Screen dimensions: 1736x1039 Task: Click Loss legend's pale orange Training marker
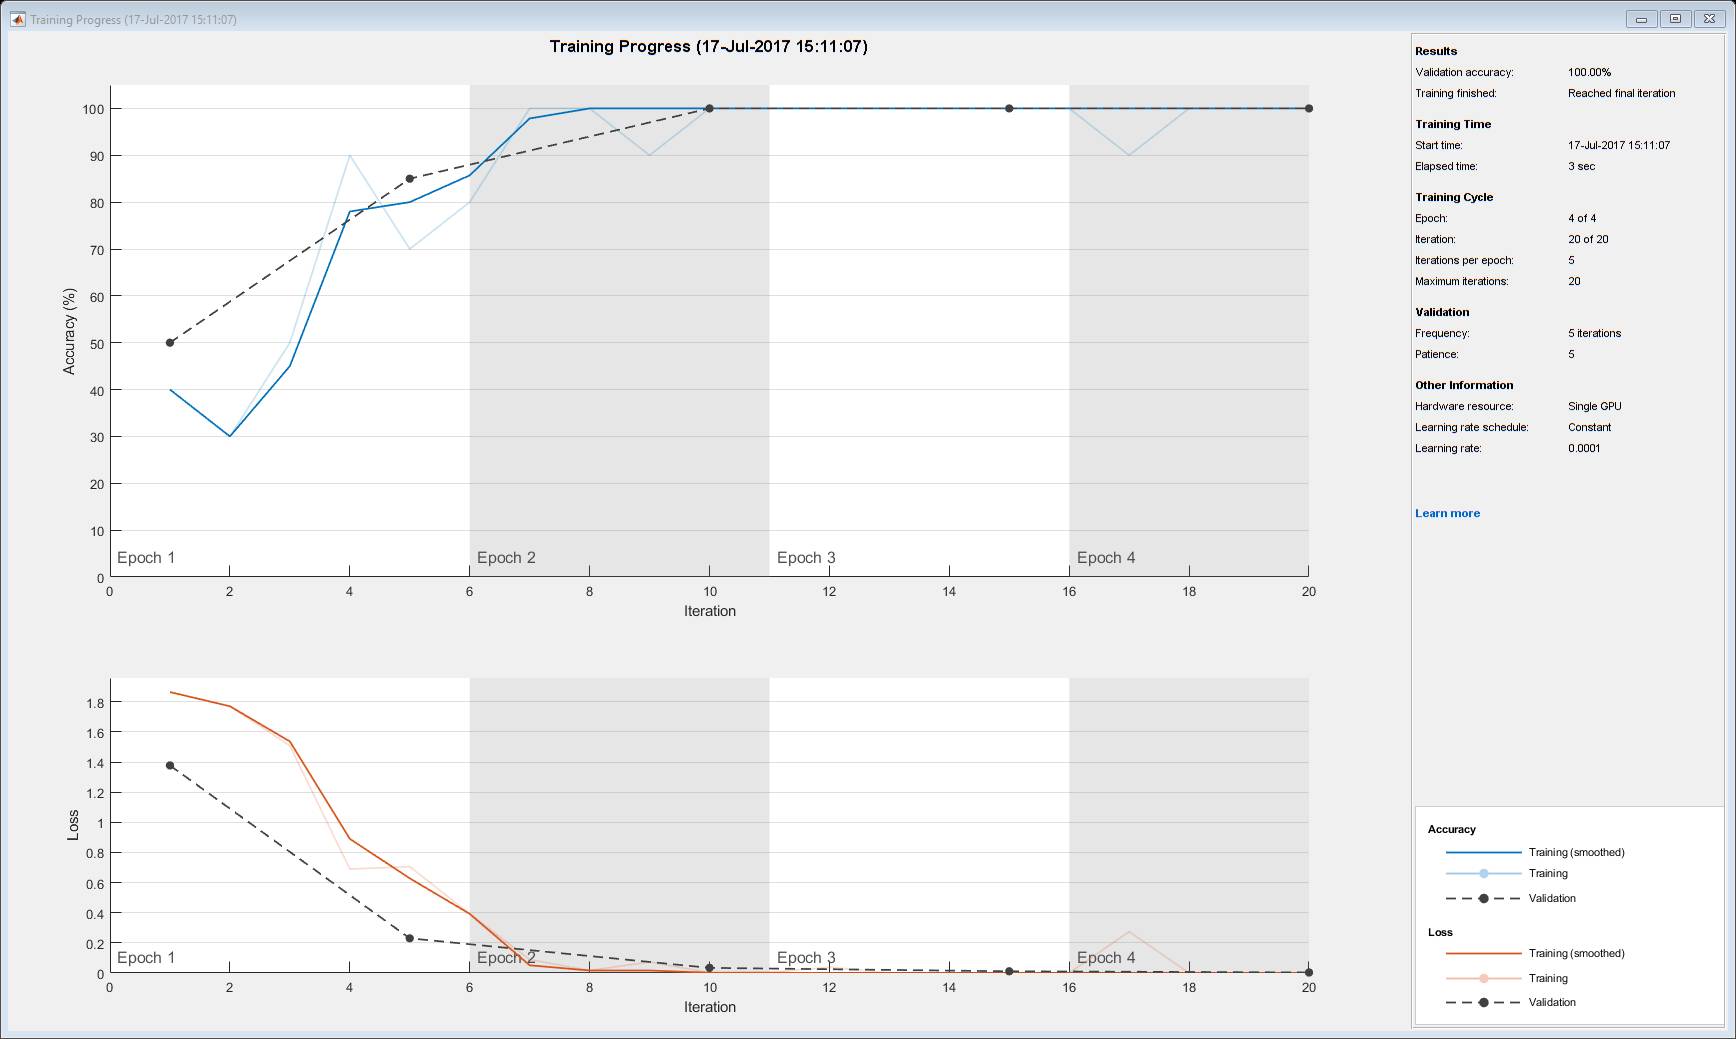[1483, 978]
